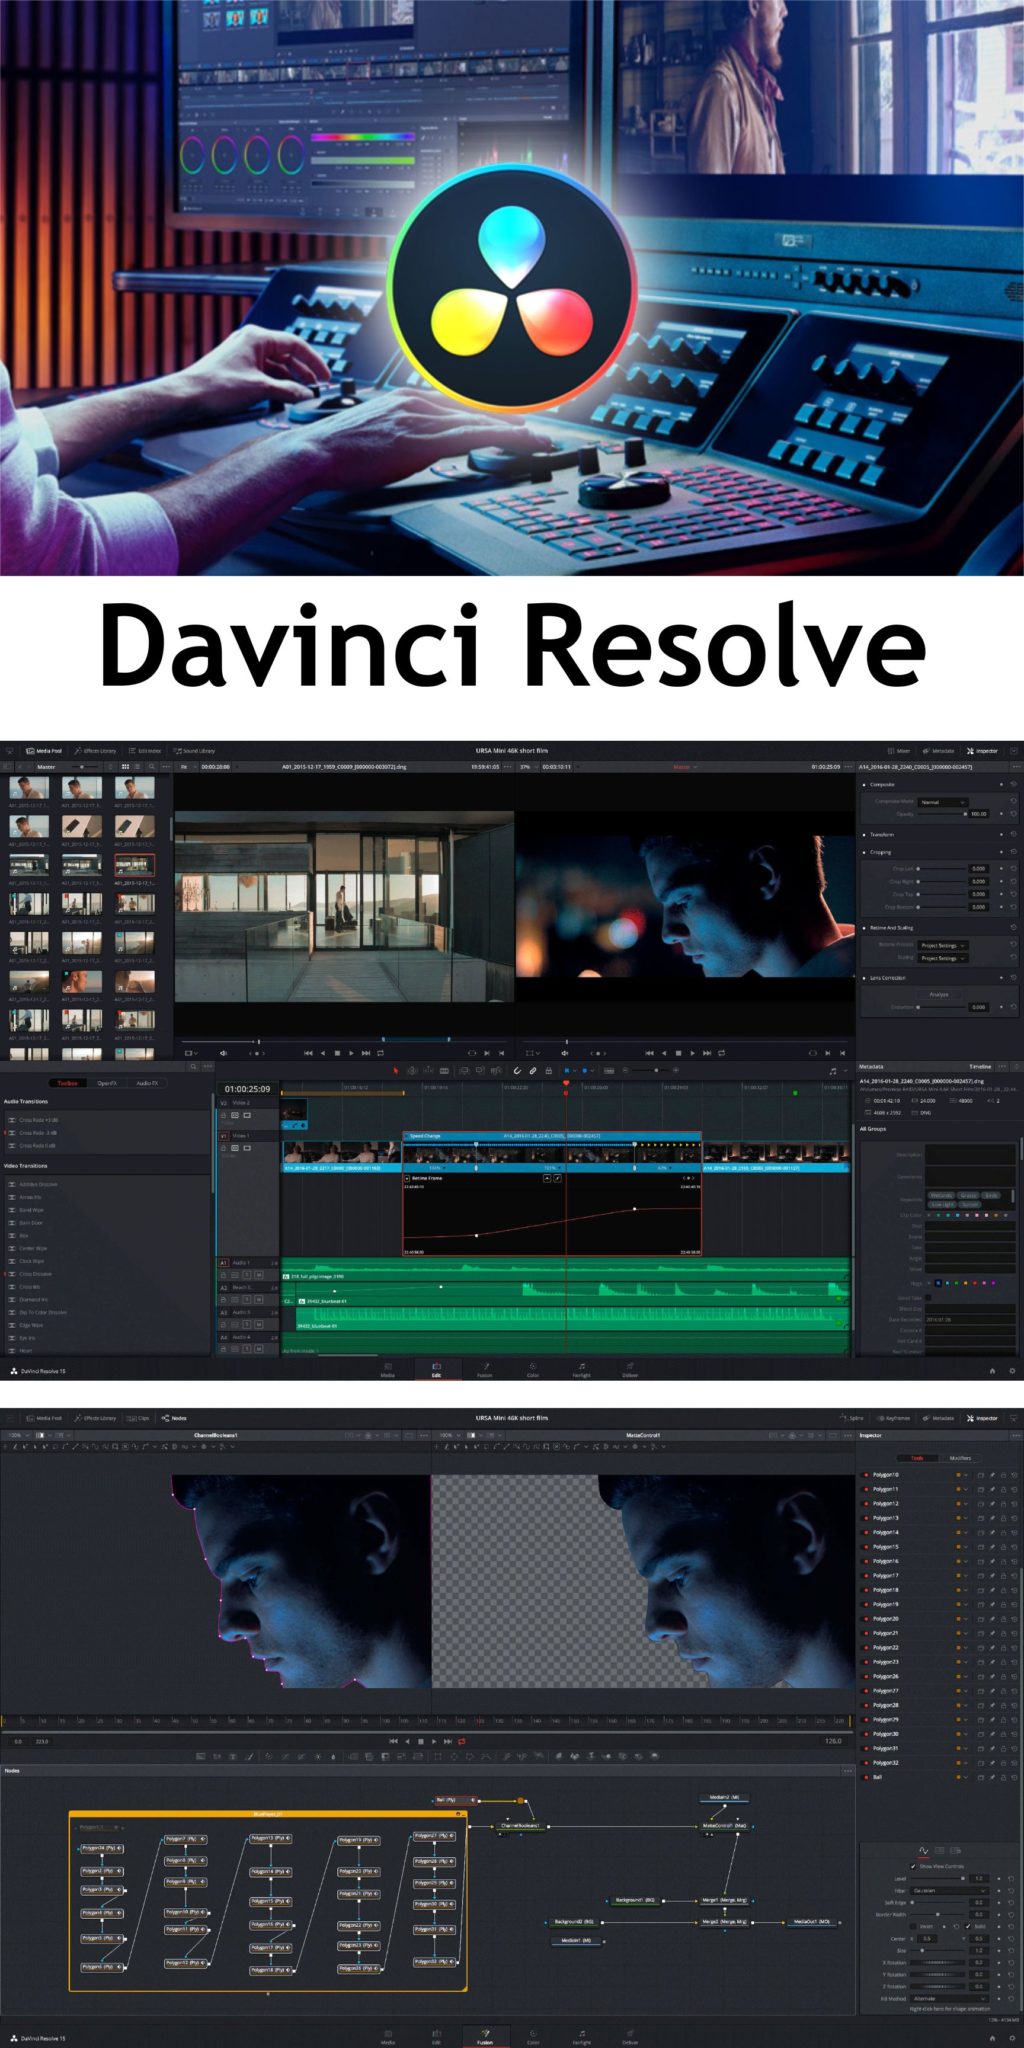Adjust the Opacity slider
Viewport: 1024px width, 2048px height.
[941, 814]
